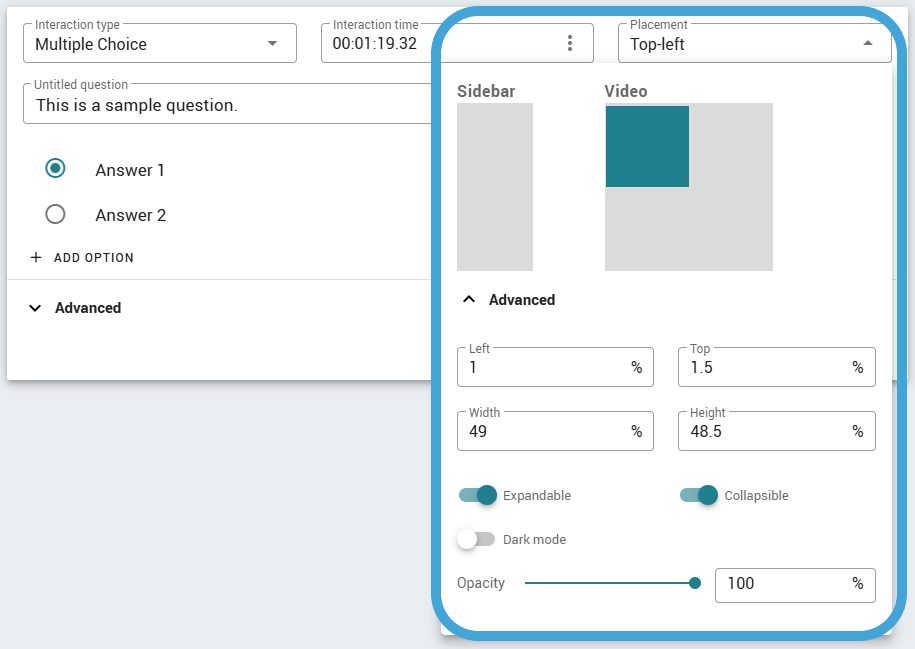Click the Left percentage input field
Image resolution: width=915 pixels, height=649 pixels.
(x=555, y=367)
